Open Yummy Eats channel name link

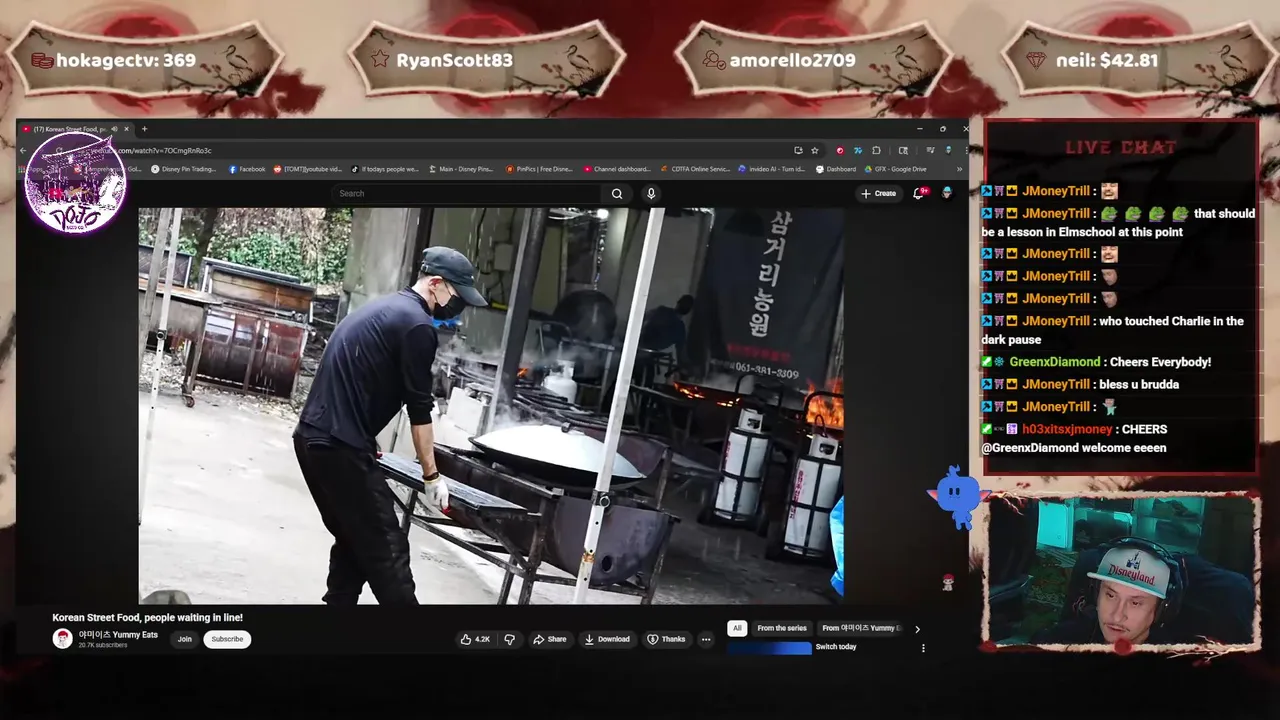click(x=118, y=635)
